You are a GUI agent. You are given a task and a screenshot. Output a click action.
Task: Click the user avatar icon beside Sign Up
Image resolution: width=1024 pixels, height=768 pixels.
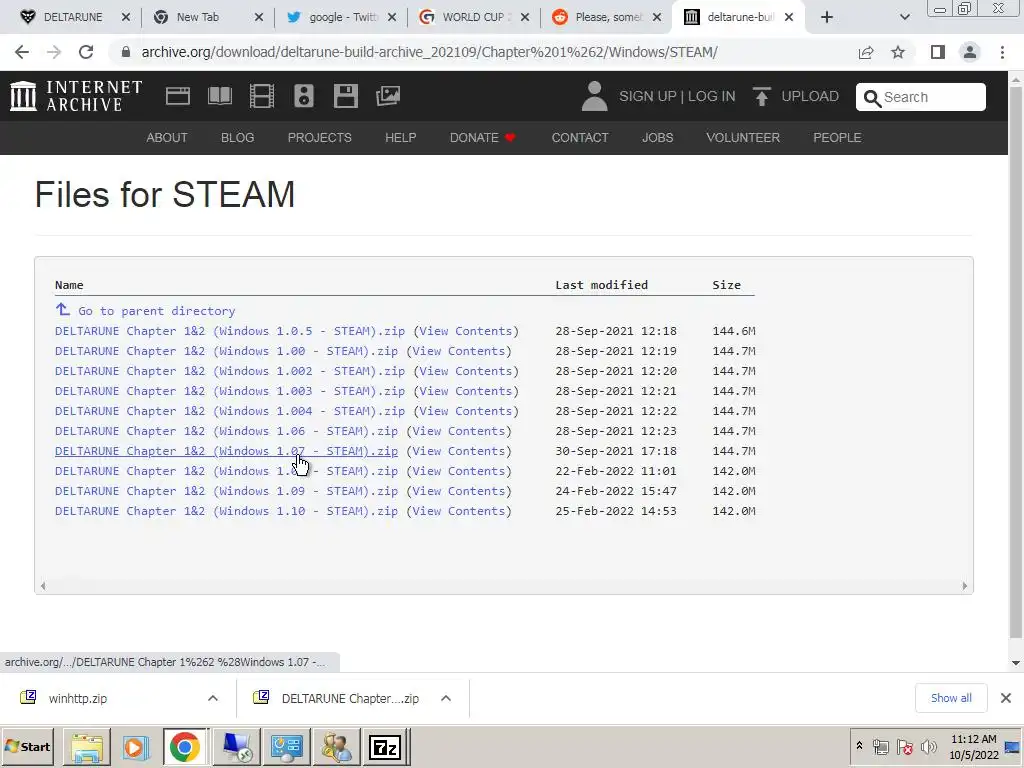tap(594, 96)
